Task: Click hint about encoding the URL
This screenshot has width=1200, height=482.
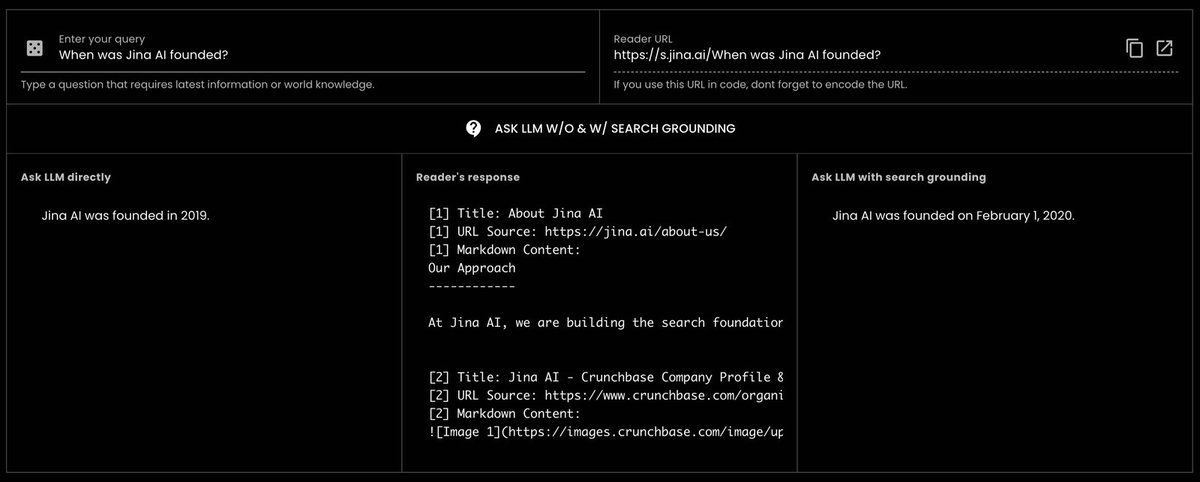Action: click(x=761, y=85)
